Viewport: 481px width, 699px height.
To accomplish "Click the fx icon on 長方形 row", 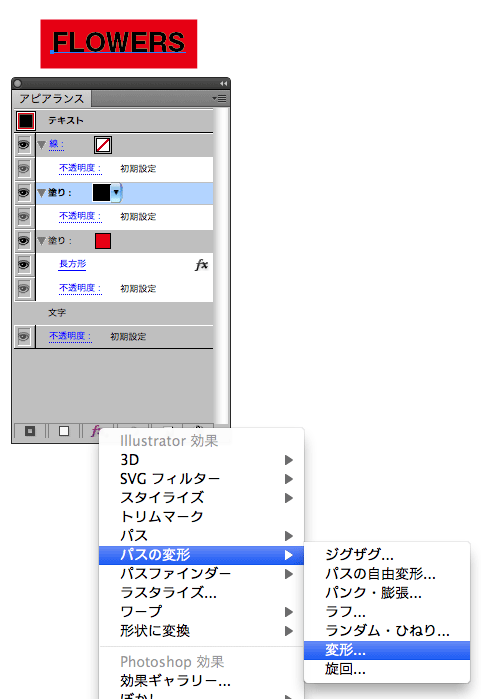I will click(x=201, y=265).
